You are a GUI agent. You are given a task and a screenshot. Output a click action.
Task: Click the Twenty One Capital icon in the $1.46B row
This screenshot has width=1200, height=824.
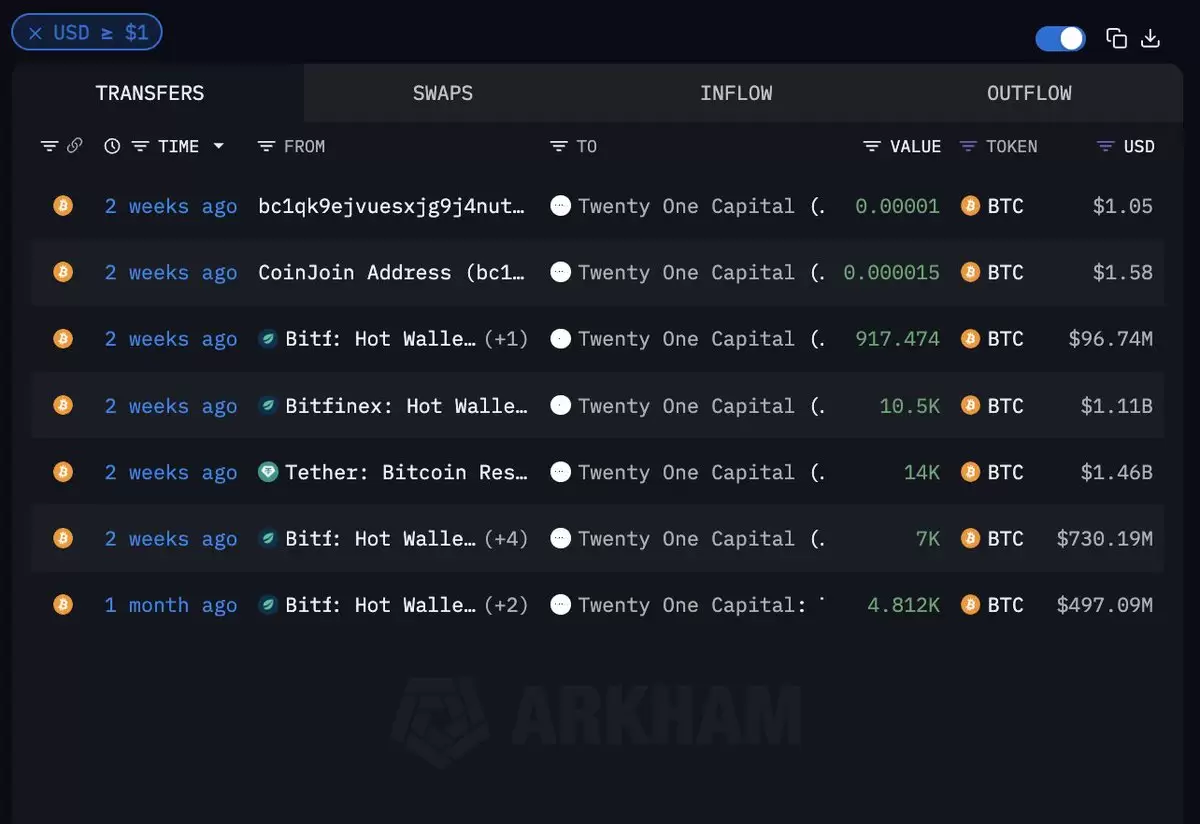pyautogui.click(x=561, y=472)
